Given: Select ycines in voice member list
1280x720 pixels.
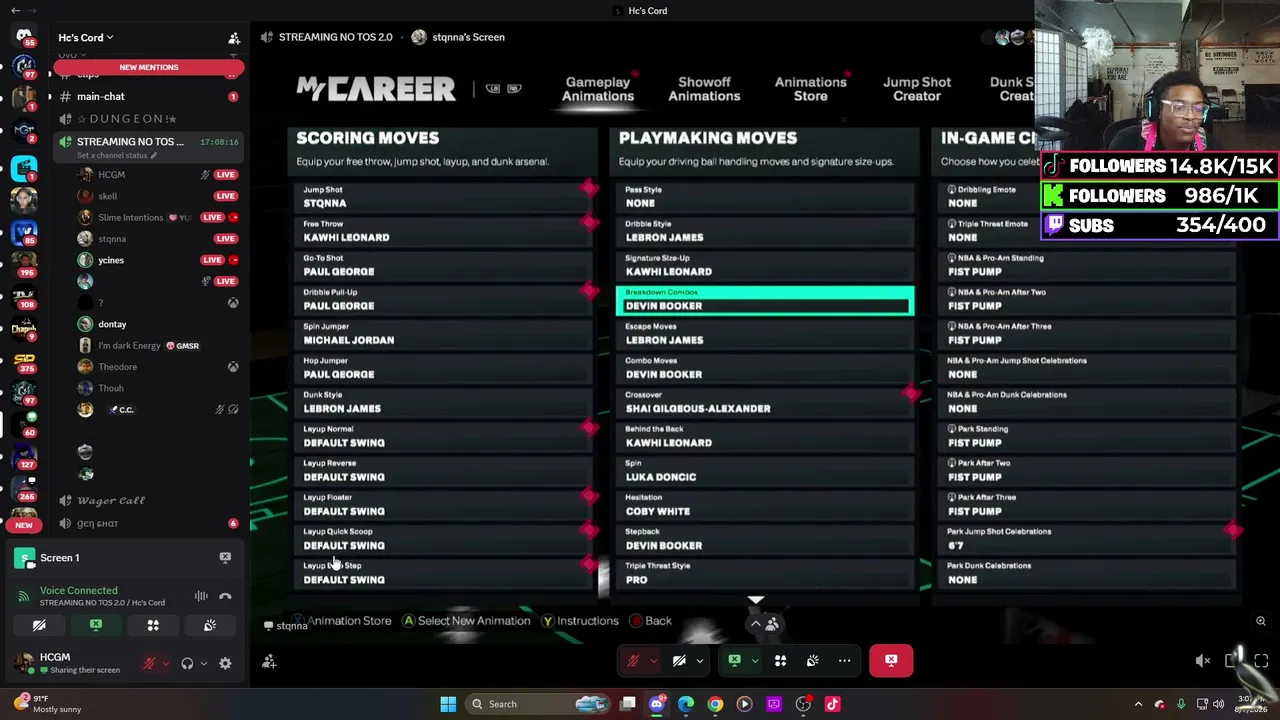Looking at the screenshot, I should [x=111, y=260].
